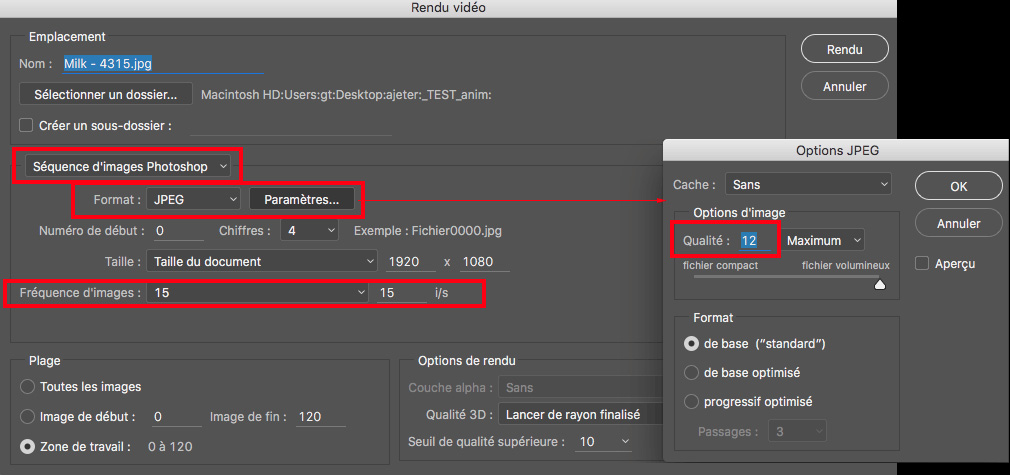This screenshot has width=1010, height=475.
Task: Open the Qualité 3D dropdown
Action: pyautogui.click(x=580, y=414)
